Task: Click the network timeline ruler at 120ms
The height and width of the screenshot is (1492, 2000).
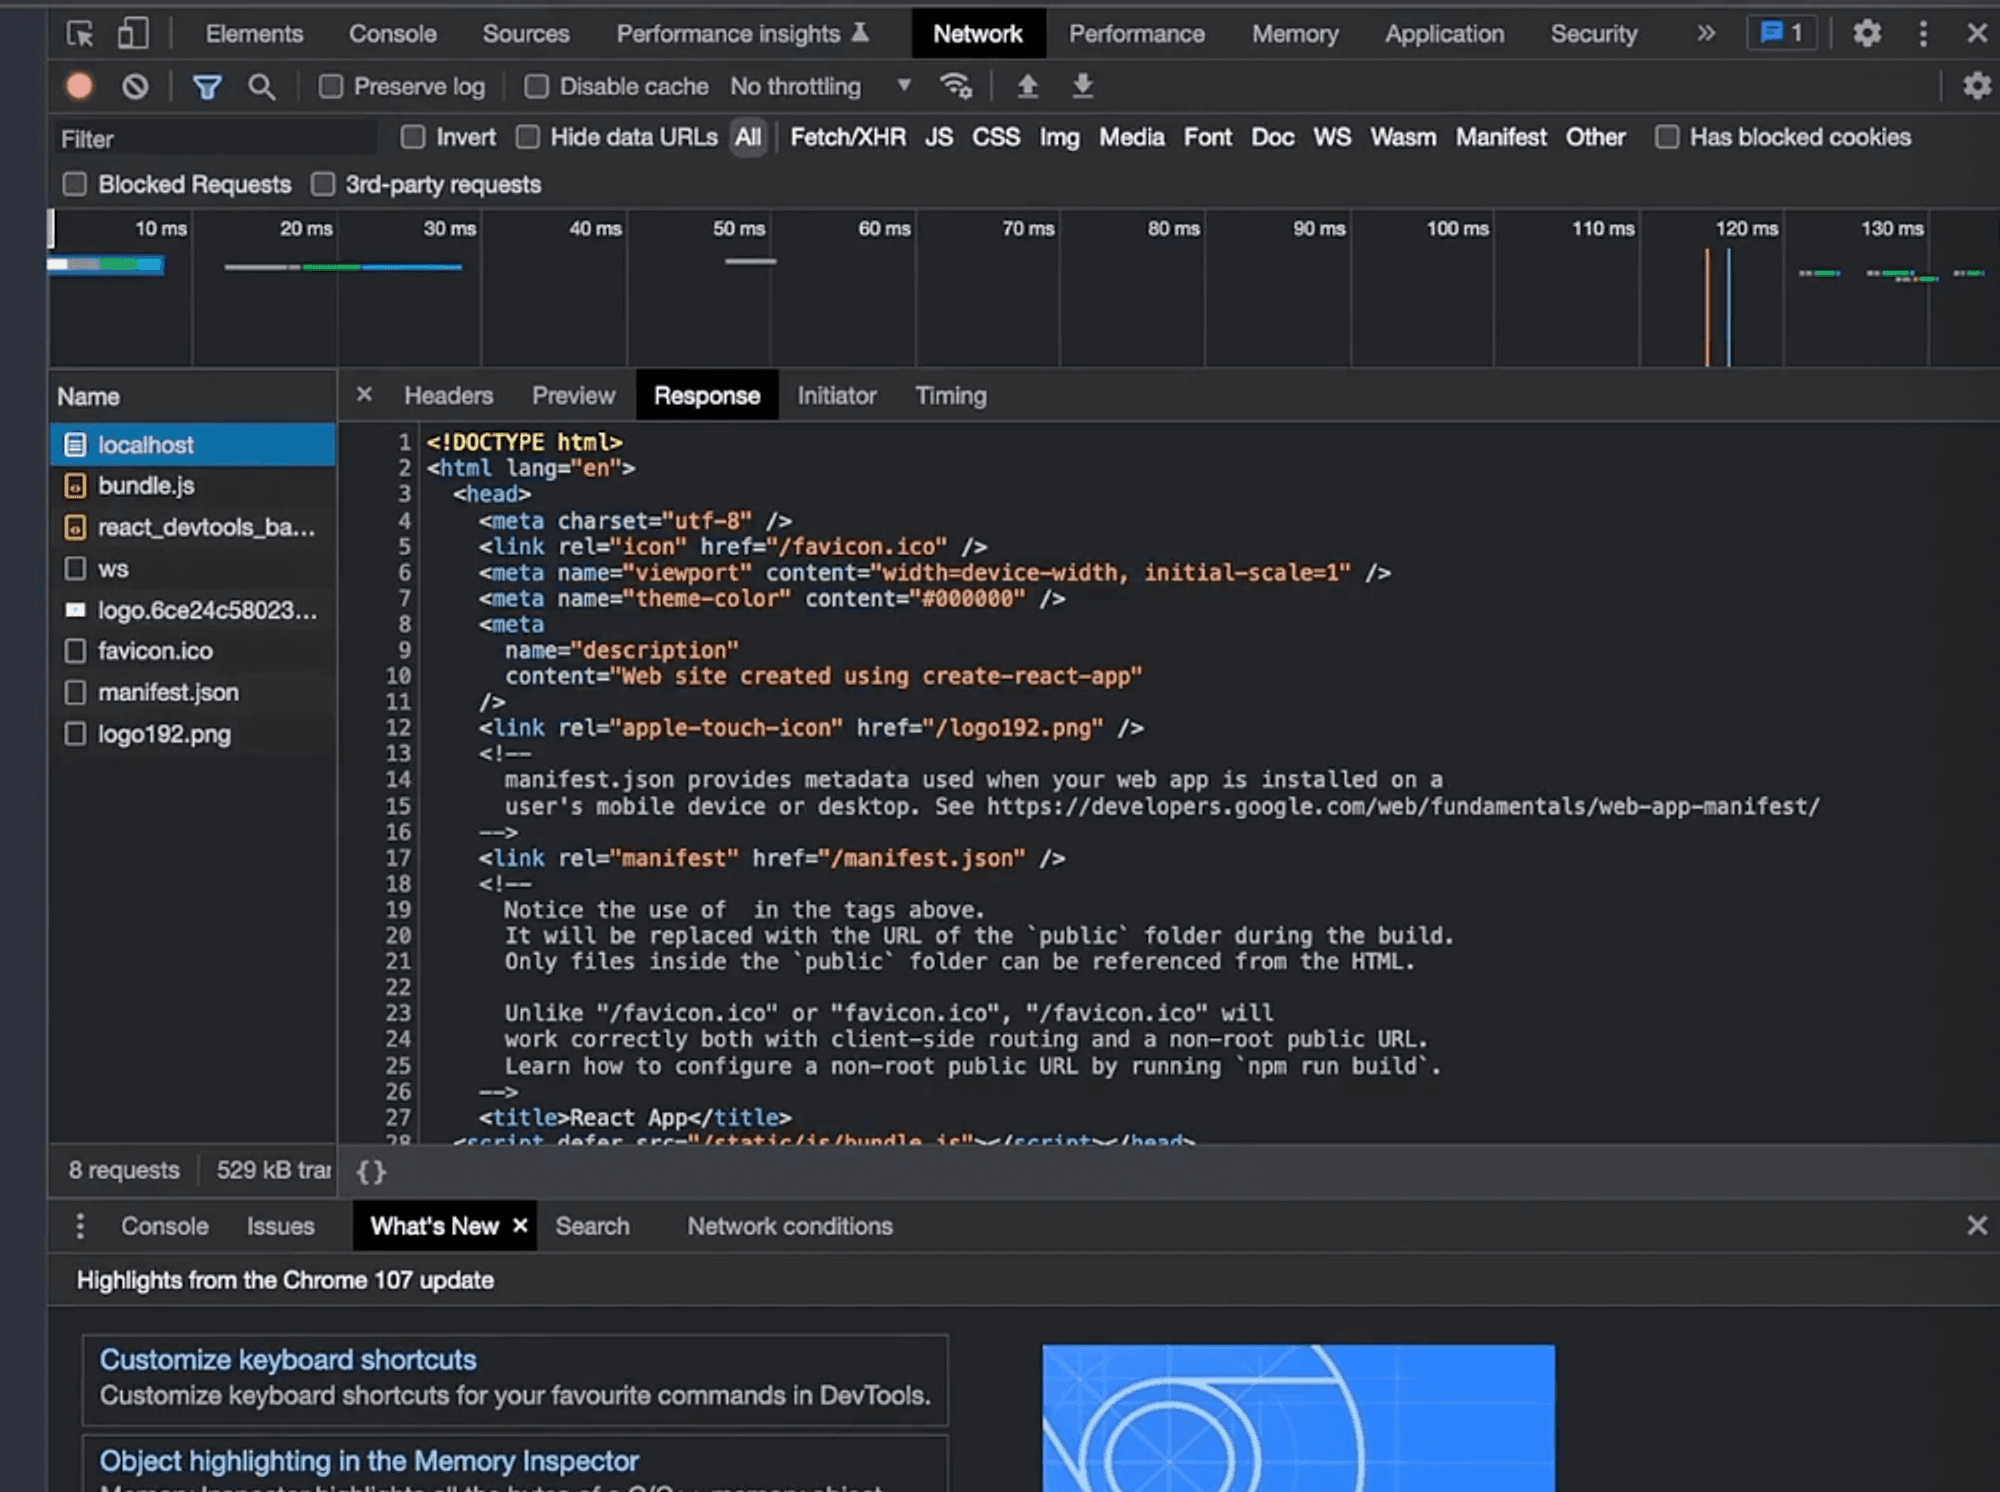Action: [x=1745, y=227]
